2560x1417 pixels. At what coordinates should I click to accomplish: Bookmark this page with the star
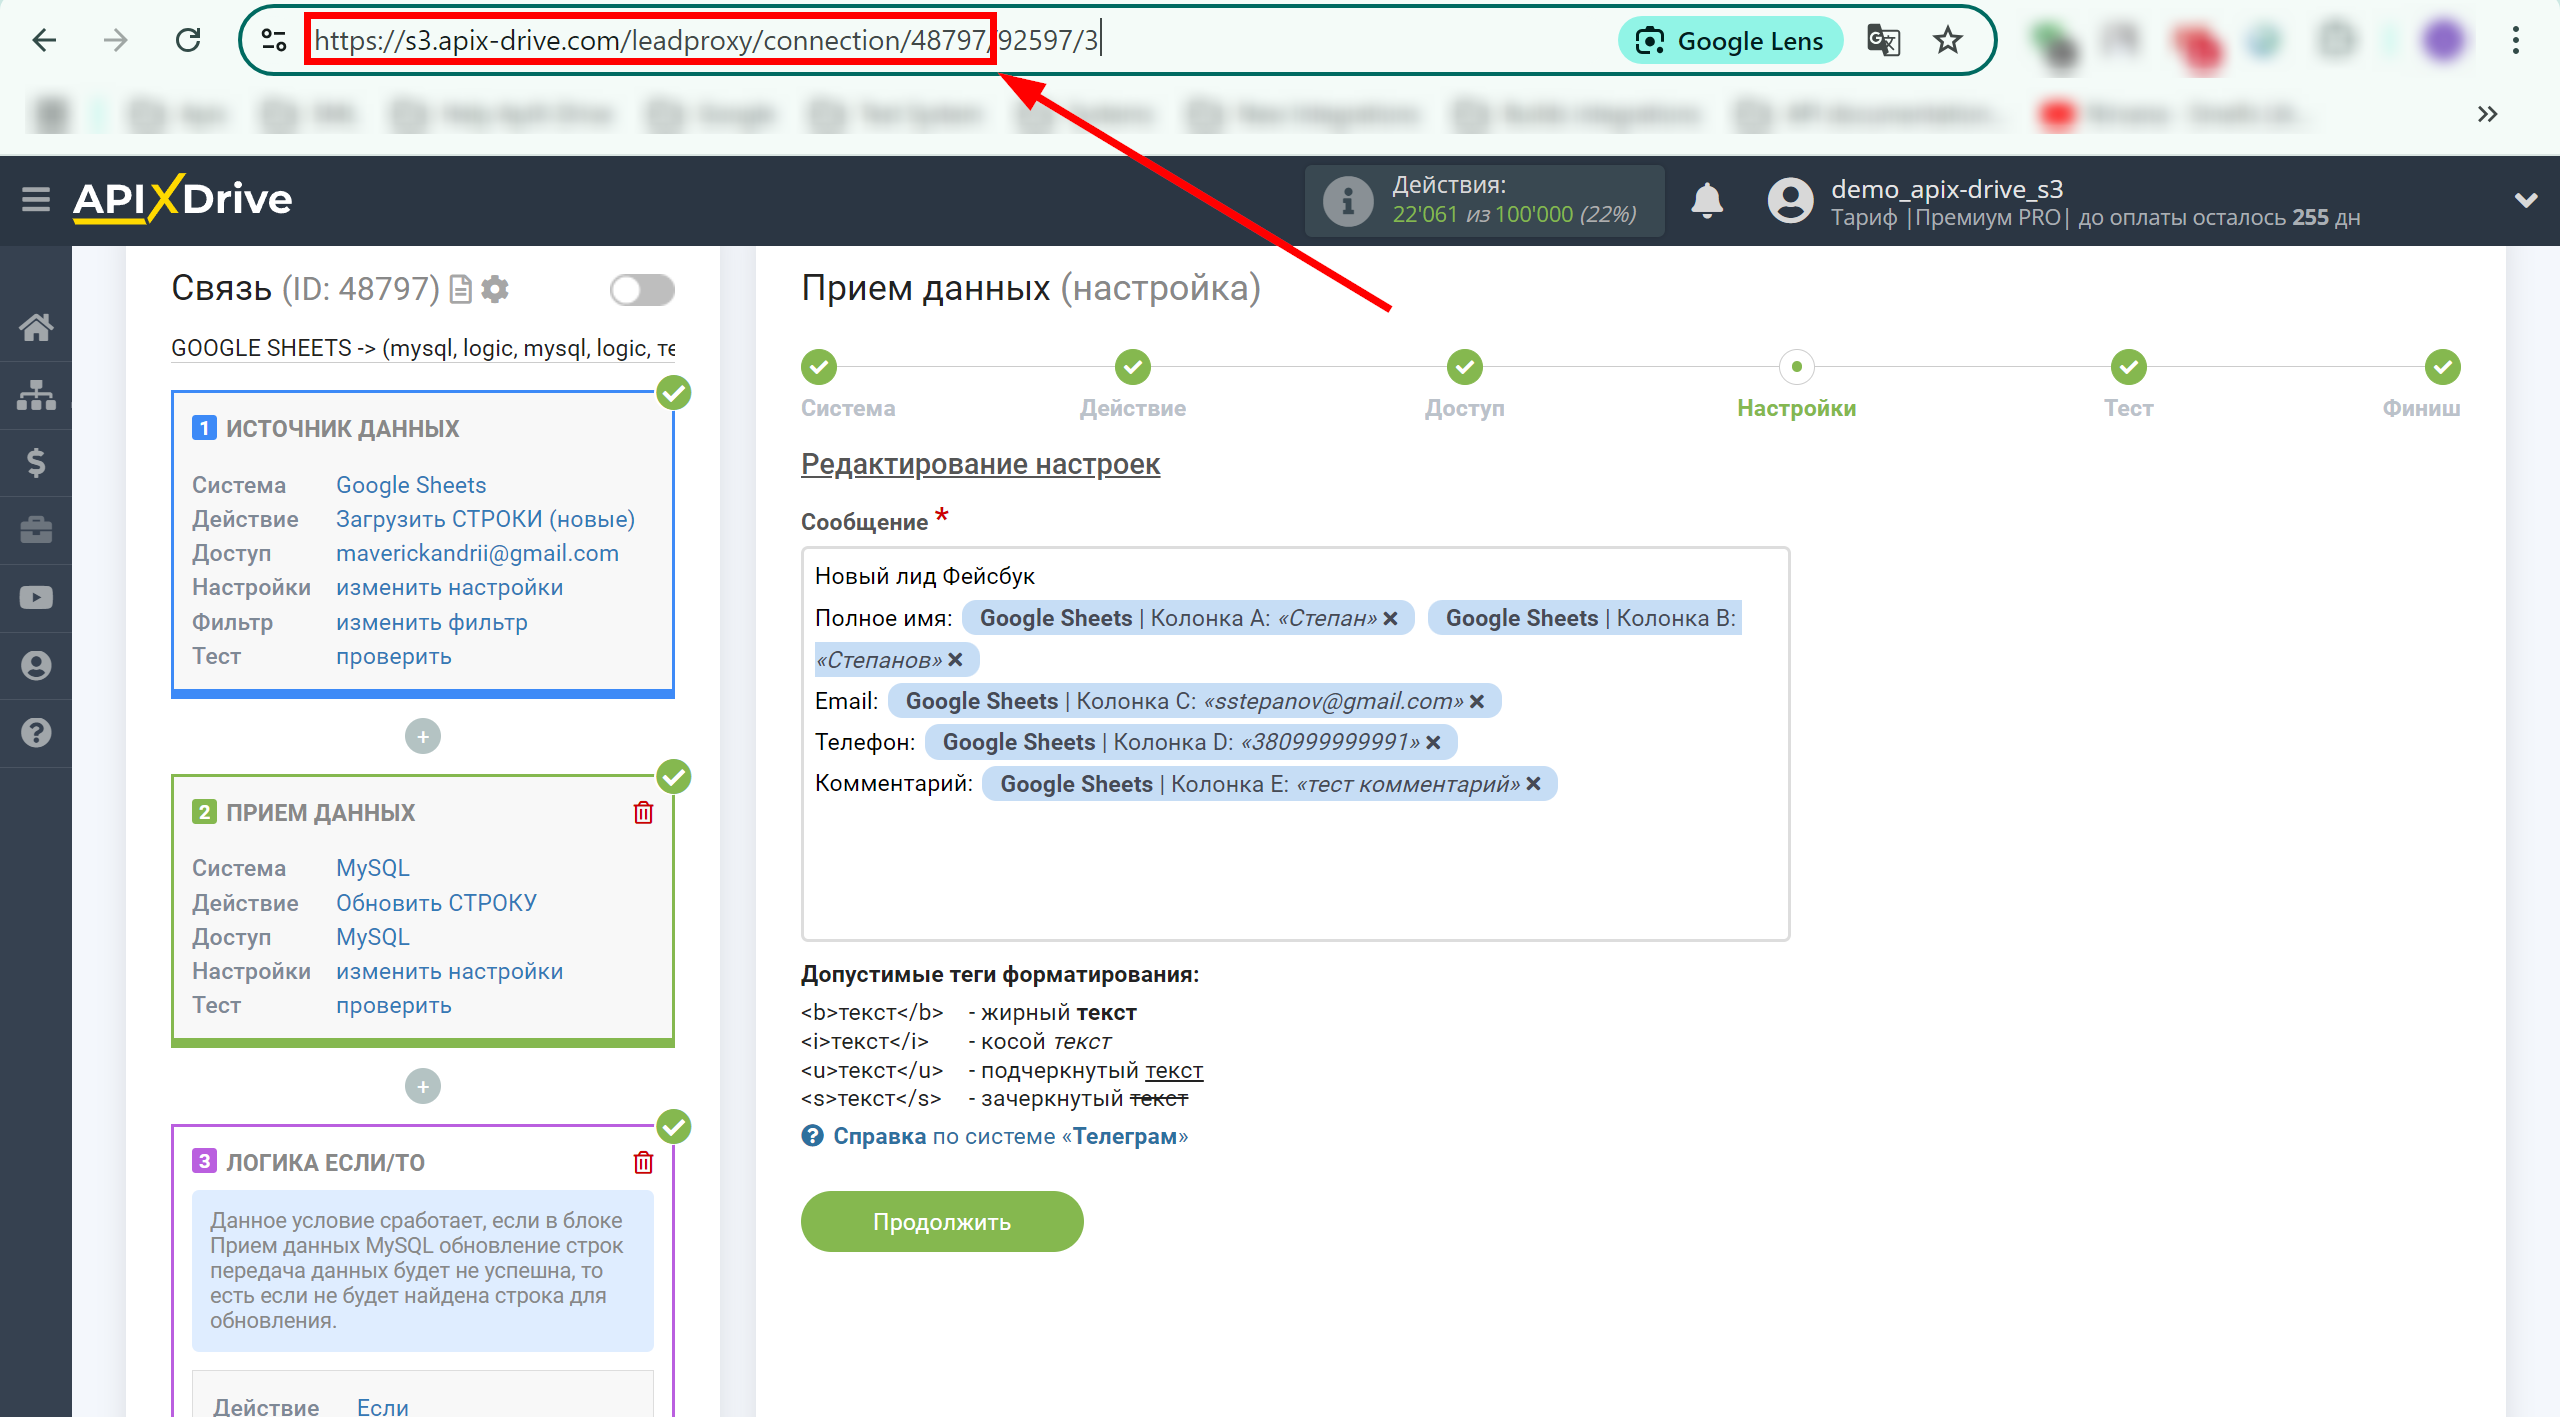(x=1947, y=40)
